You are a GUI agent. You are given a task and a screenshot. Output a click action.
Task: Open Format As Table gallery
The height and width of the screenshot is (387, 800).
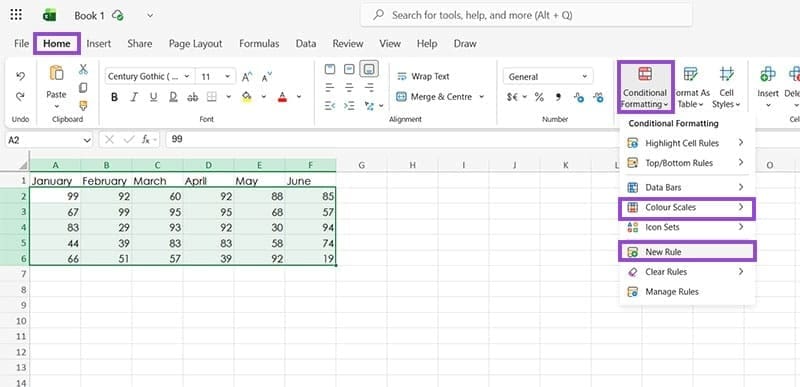click(690, 87)
